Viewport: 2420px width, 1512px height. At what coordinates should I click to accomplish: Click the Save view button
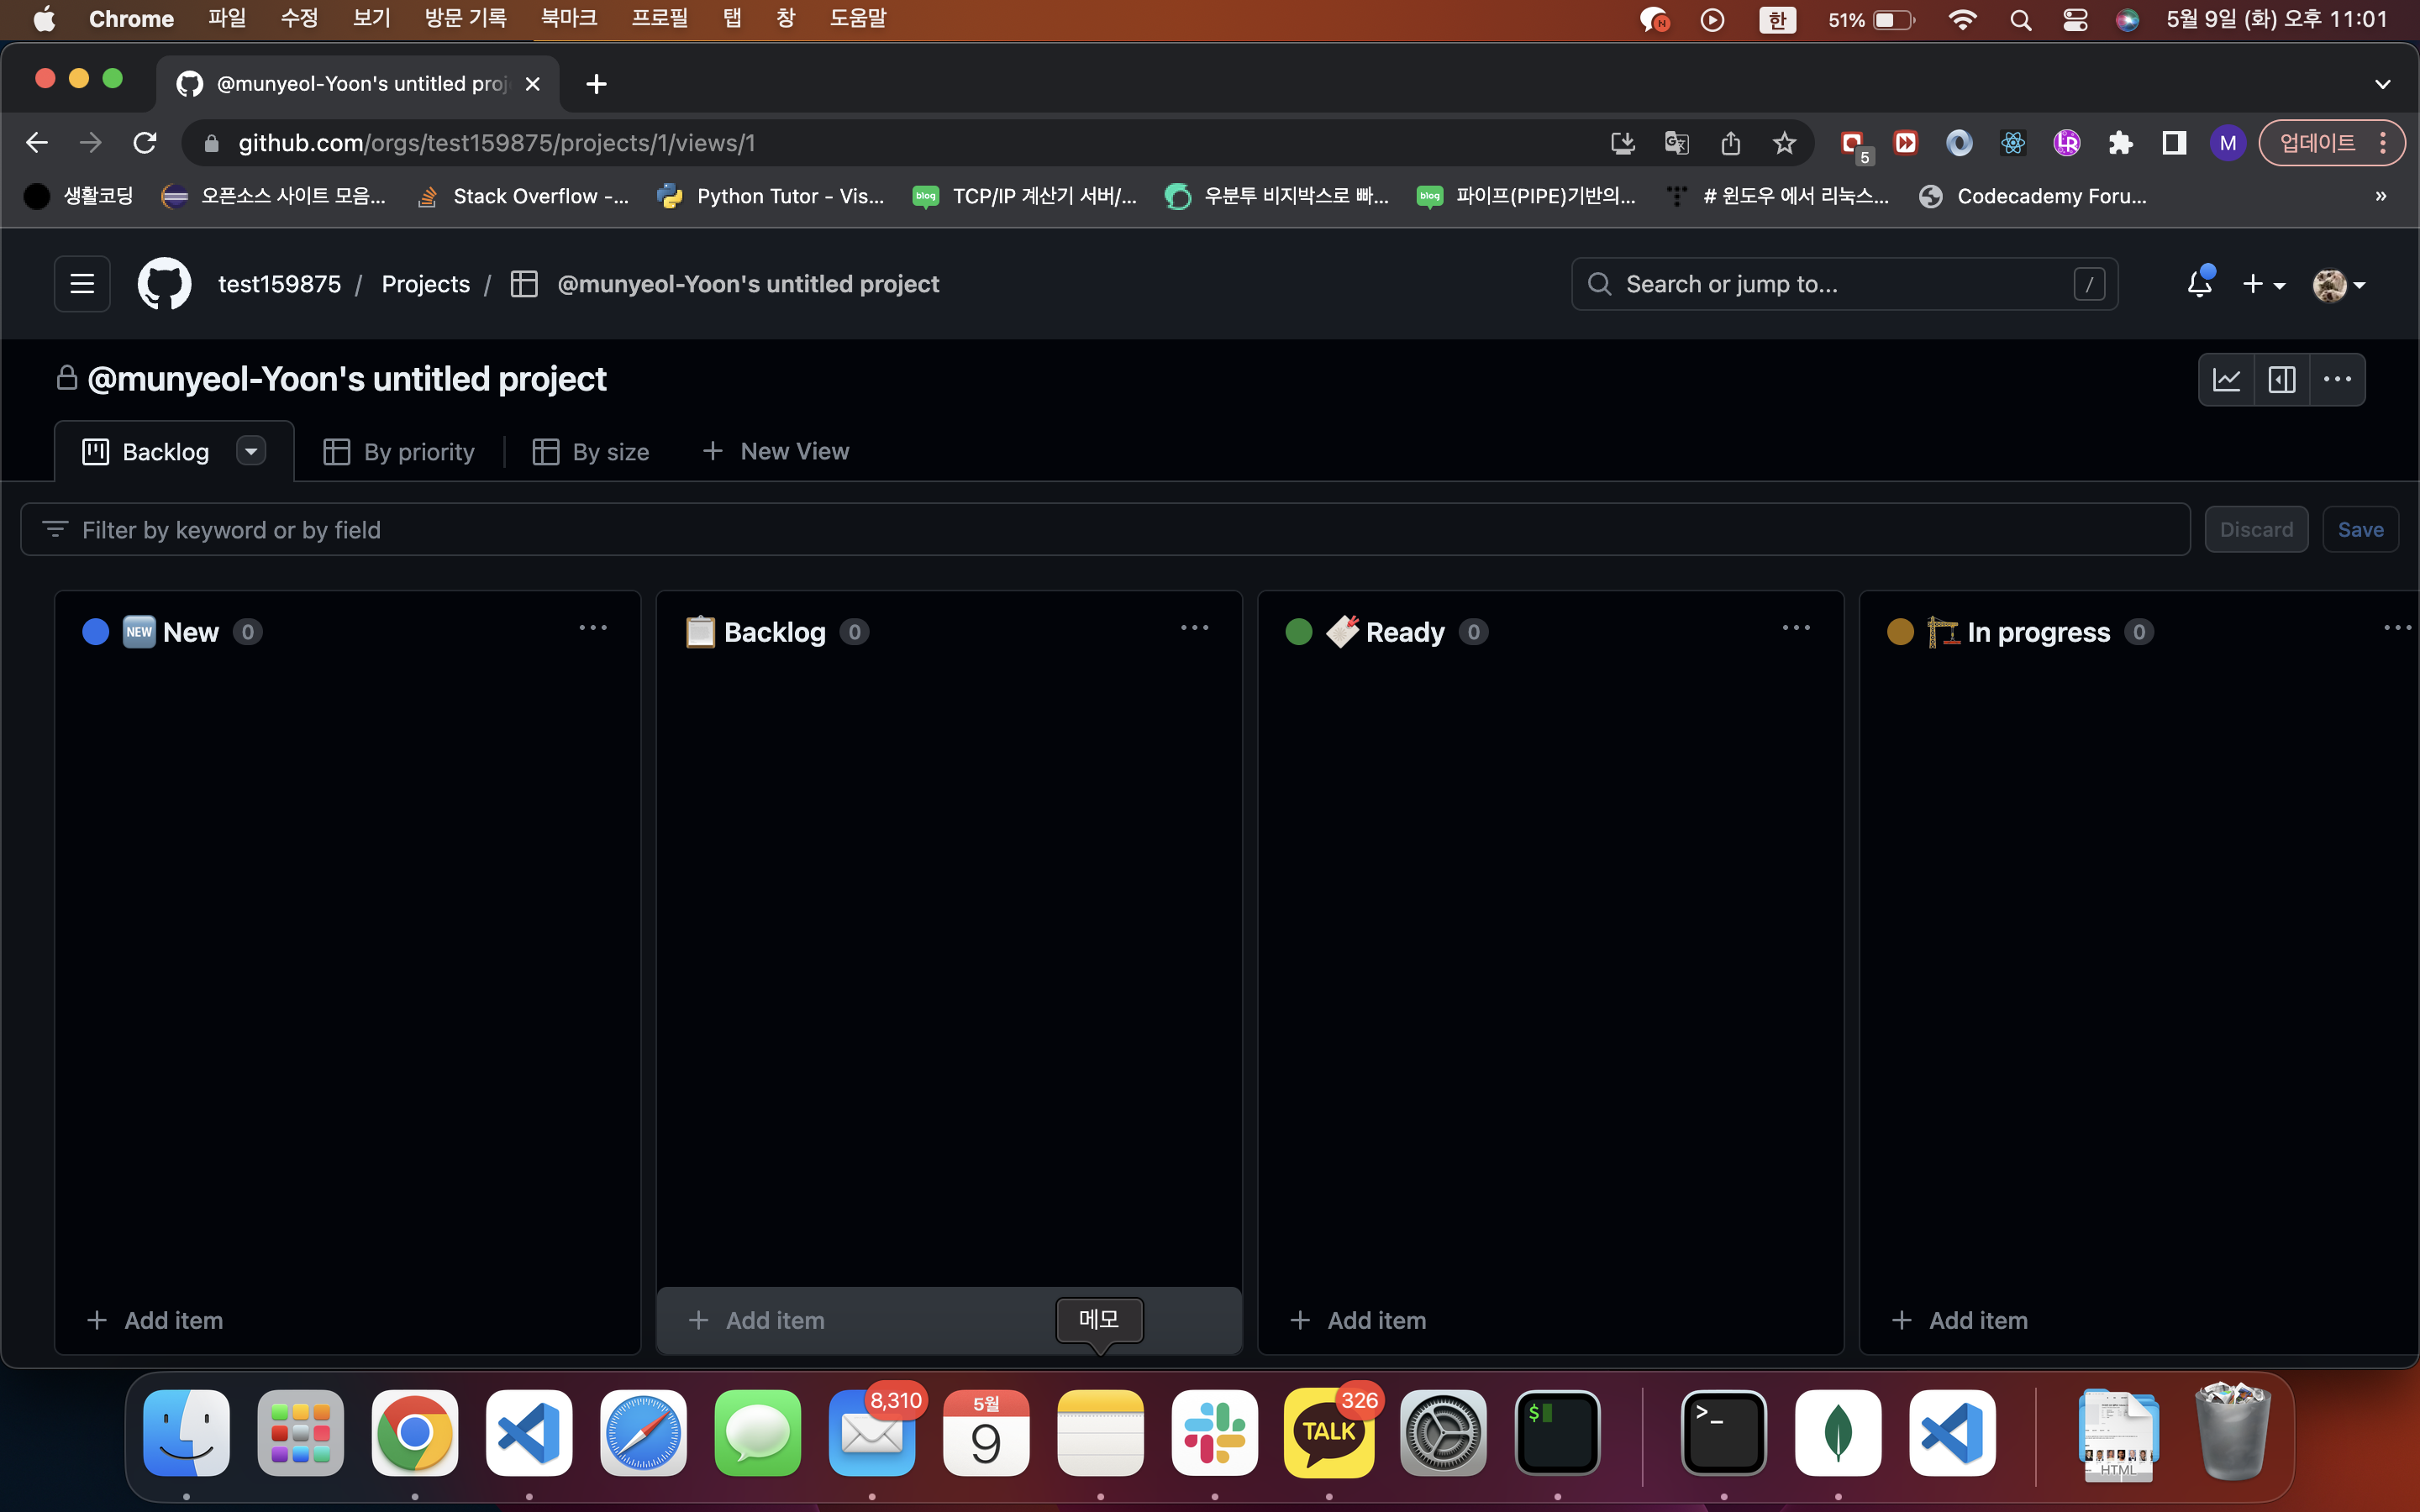2360,530
